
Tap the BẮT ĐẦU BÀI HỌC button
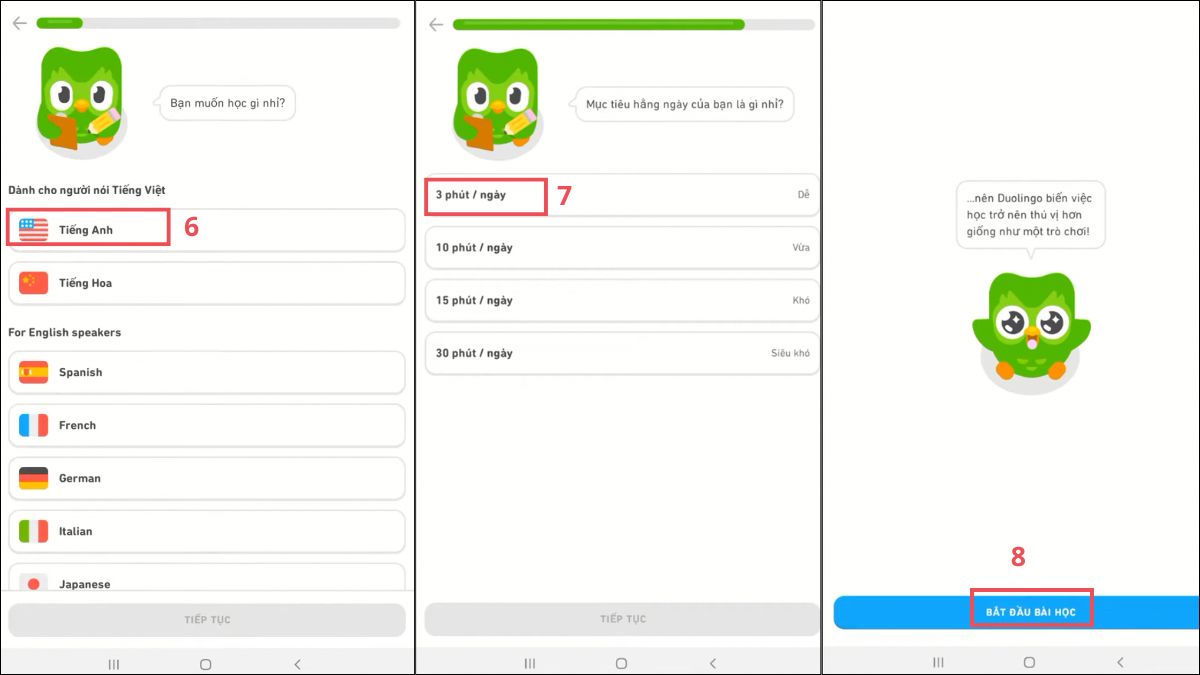(1016, 612)
